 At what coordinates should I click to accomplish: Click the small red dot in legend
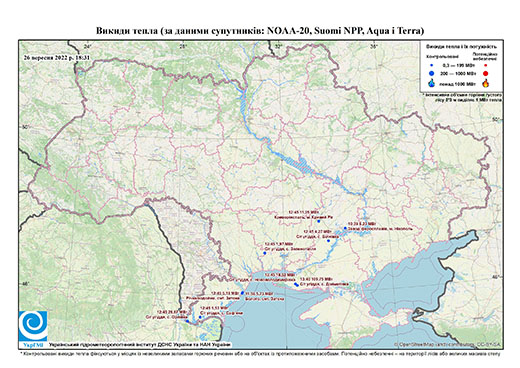tap(486, 65)
